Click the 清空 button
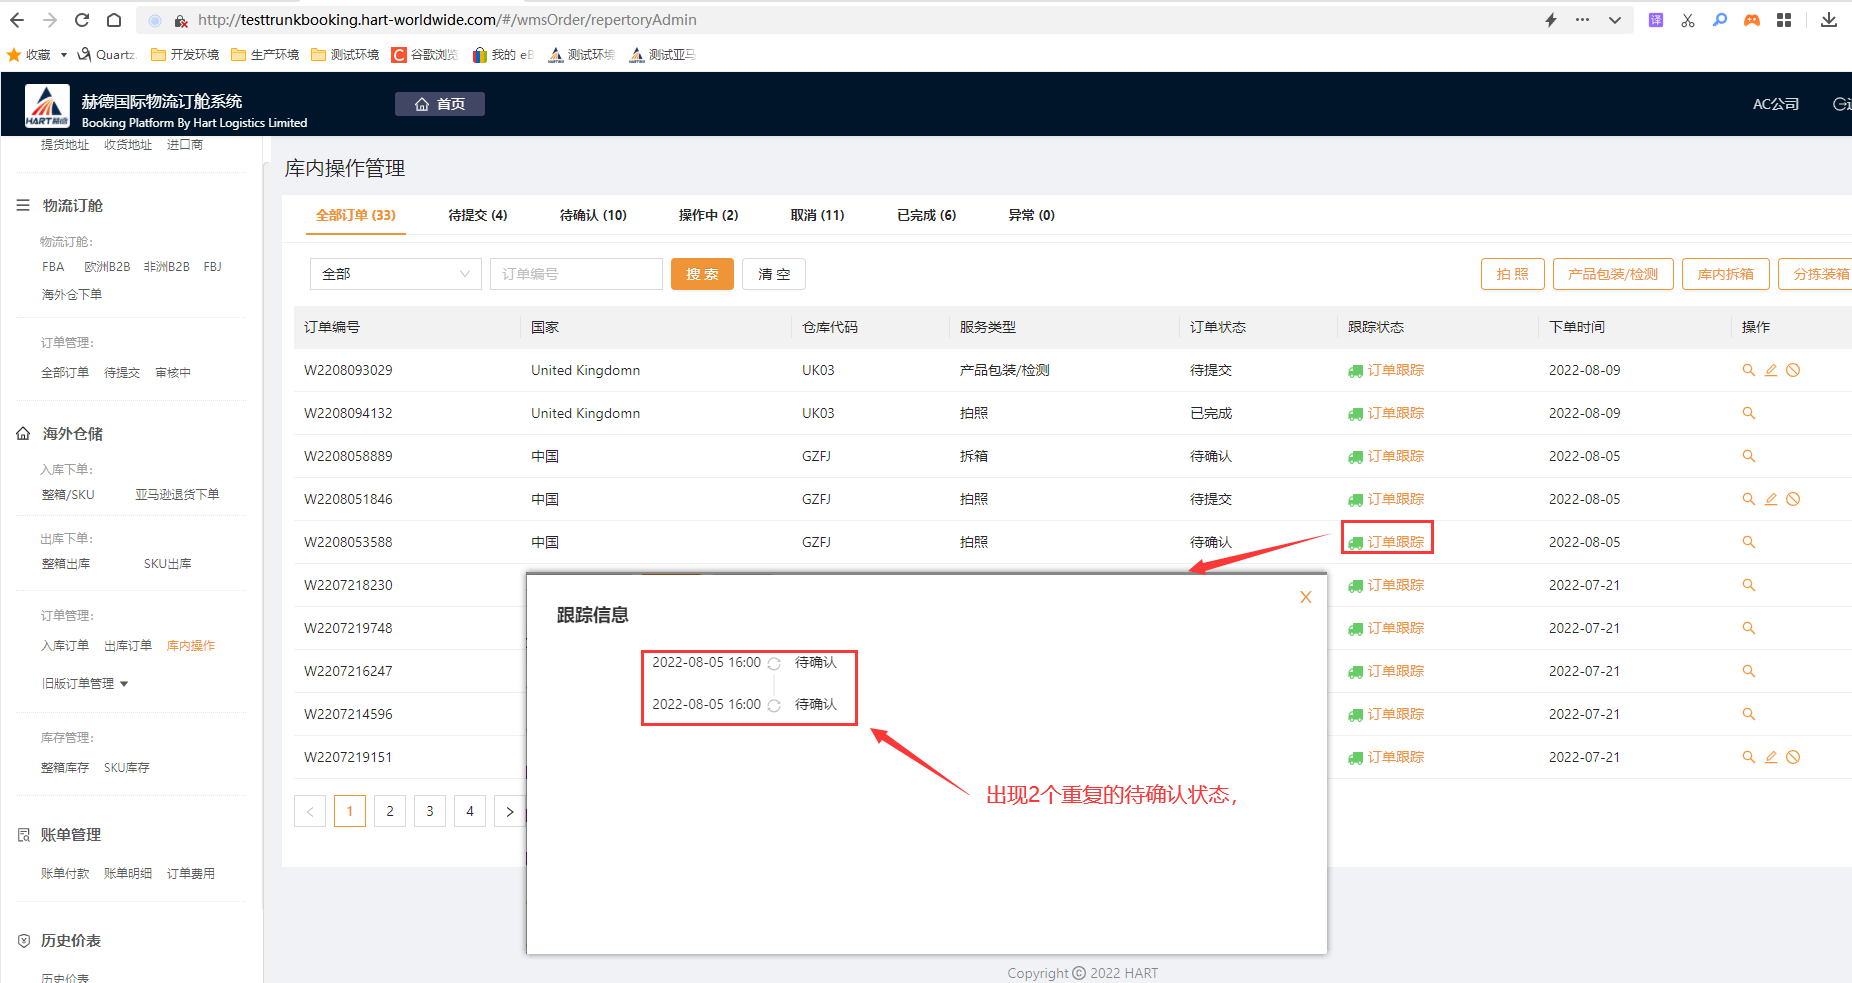The width and height of the screenshot is (1852, 983). 773,274
